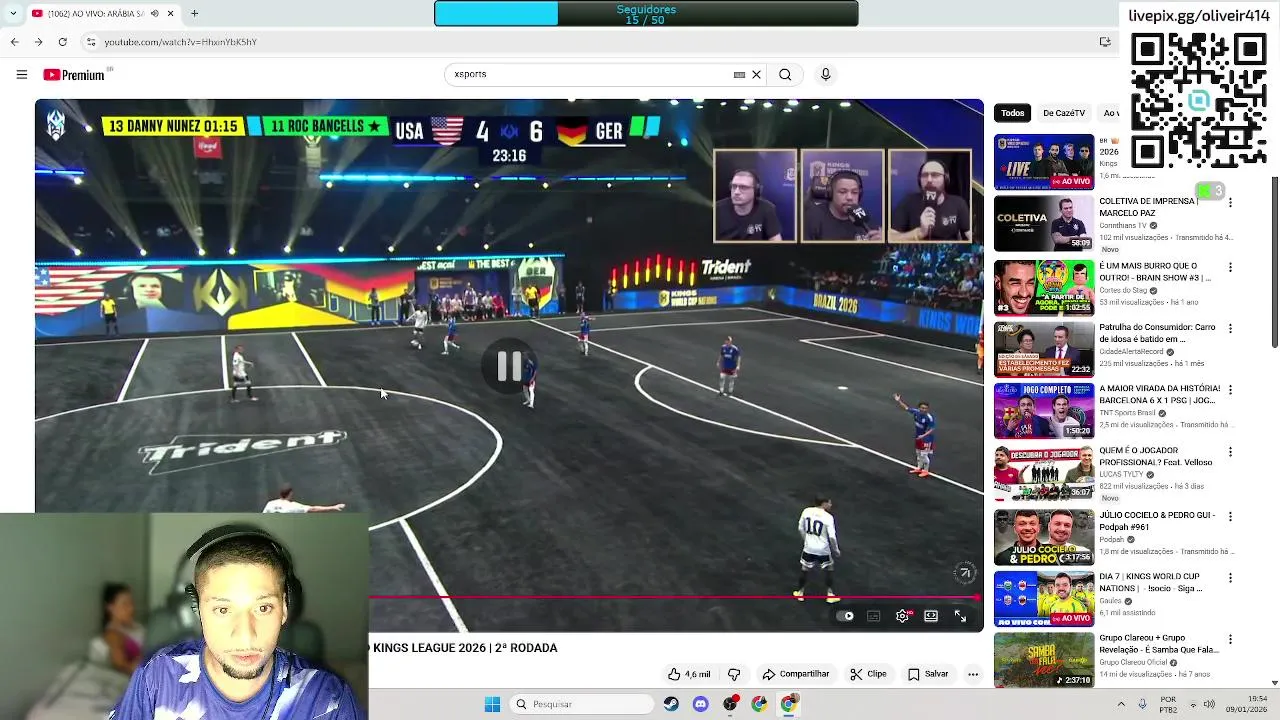
Task: Show hidden system tray icons chevron
Action: [x=1121, y=704]
